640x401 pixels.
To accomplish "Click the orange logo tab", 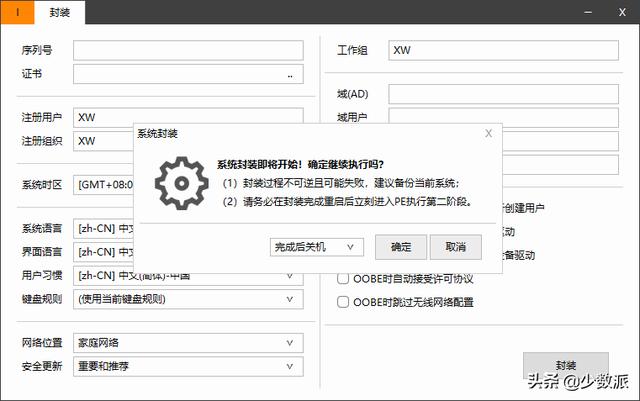I will coord(18,12).
